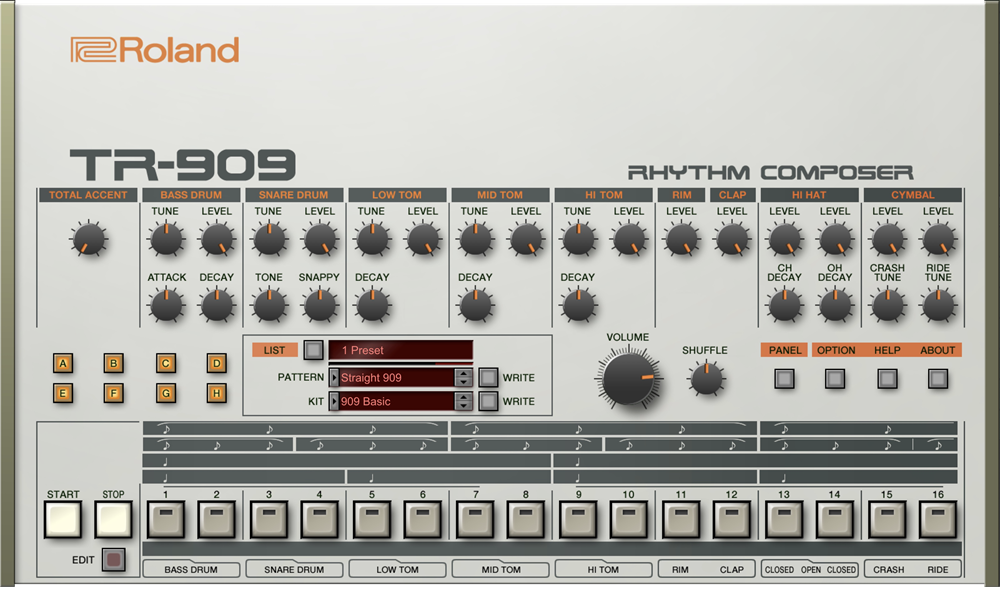Click the KIT up/down stepper

coord(464,401)
